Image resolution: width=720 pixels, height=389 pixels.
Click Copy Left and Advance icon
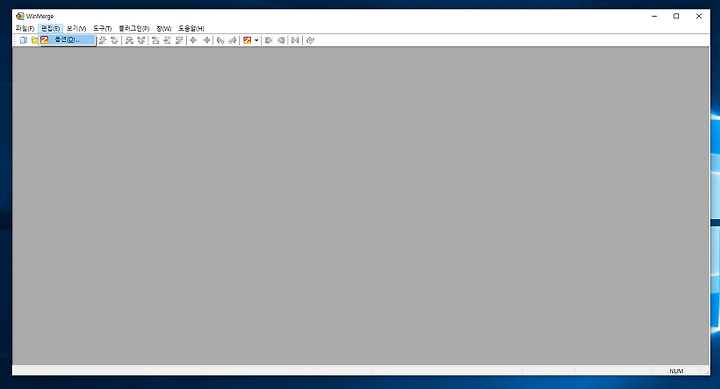point(232,40)
